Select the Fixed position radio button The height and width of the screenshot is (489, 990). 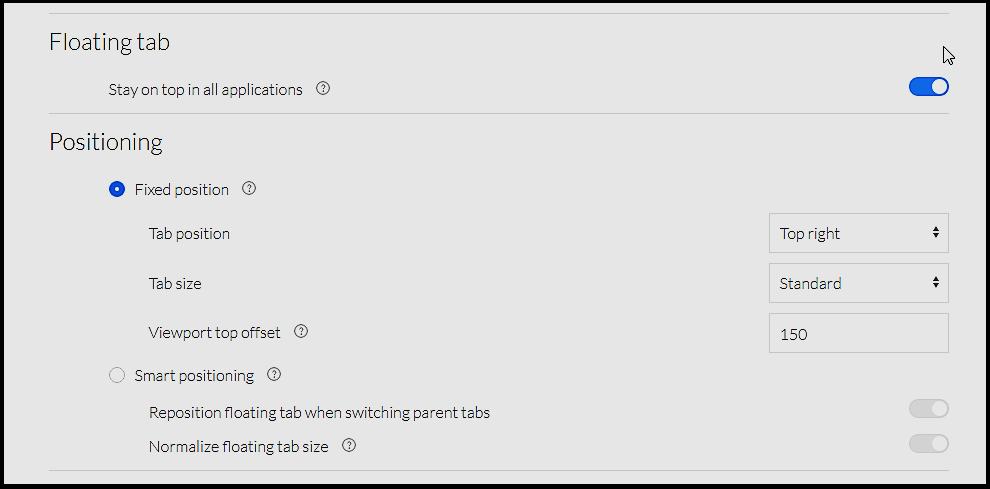coord(117,189)
